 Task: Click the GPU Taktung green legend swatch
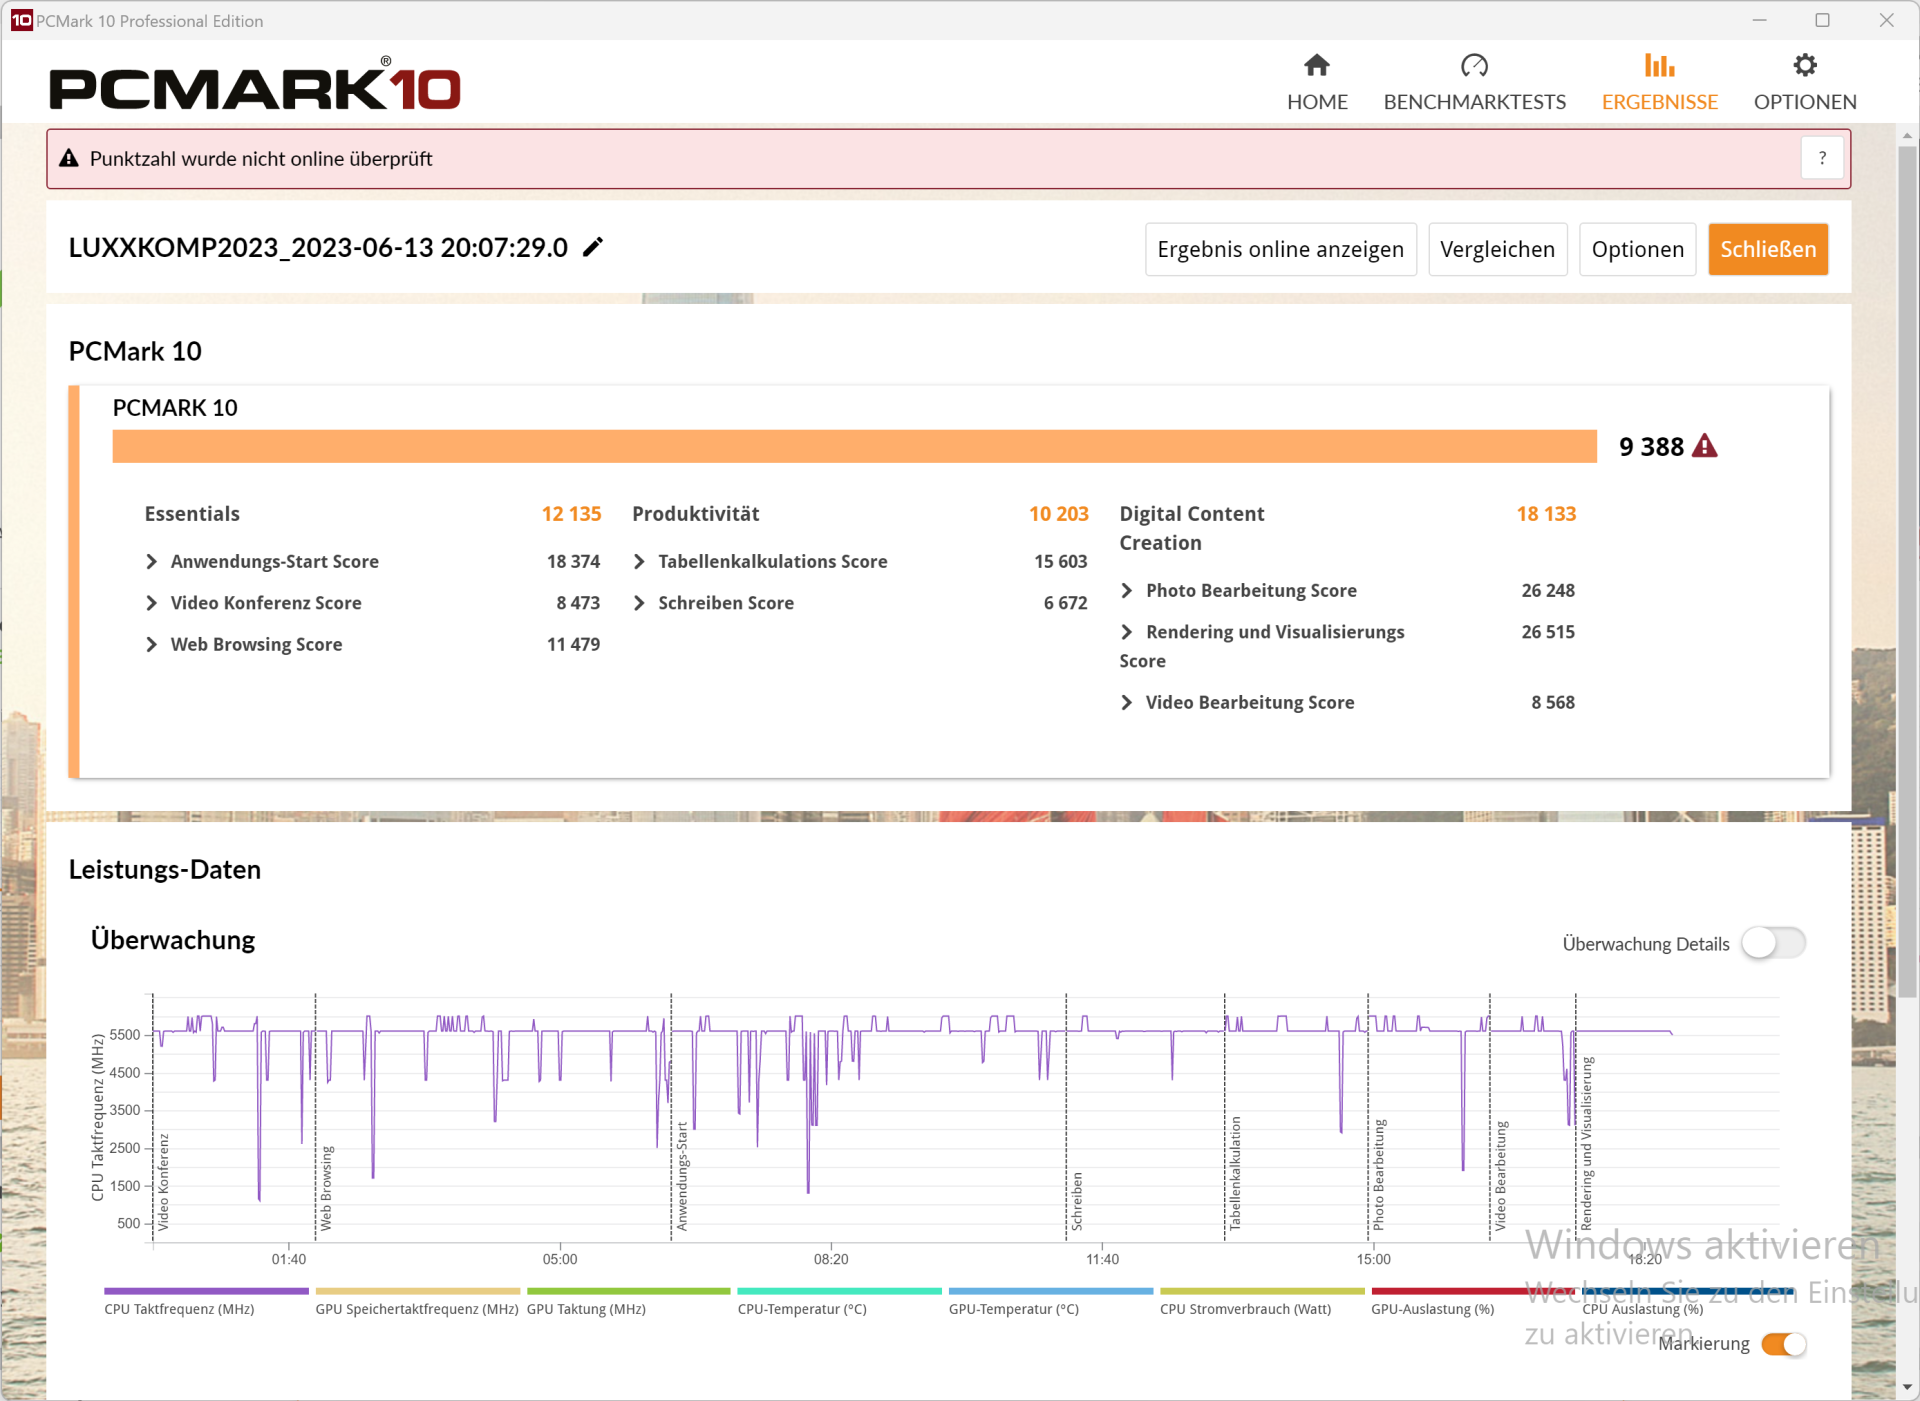(628, 1291)
